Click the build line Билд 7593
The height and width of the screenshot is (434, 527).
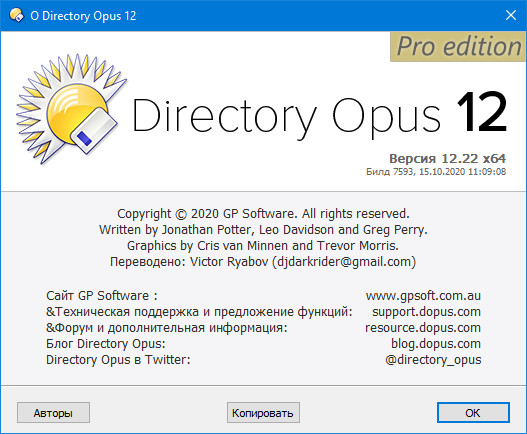pos(436,172)
